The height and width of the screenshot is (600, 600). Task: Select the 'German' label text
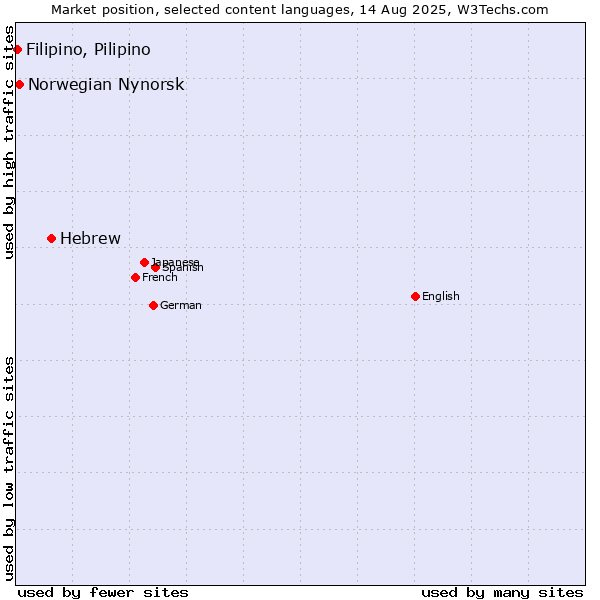[181, 305]
